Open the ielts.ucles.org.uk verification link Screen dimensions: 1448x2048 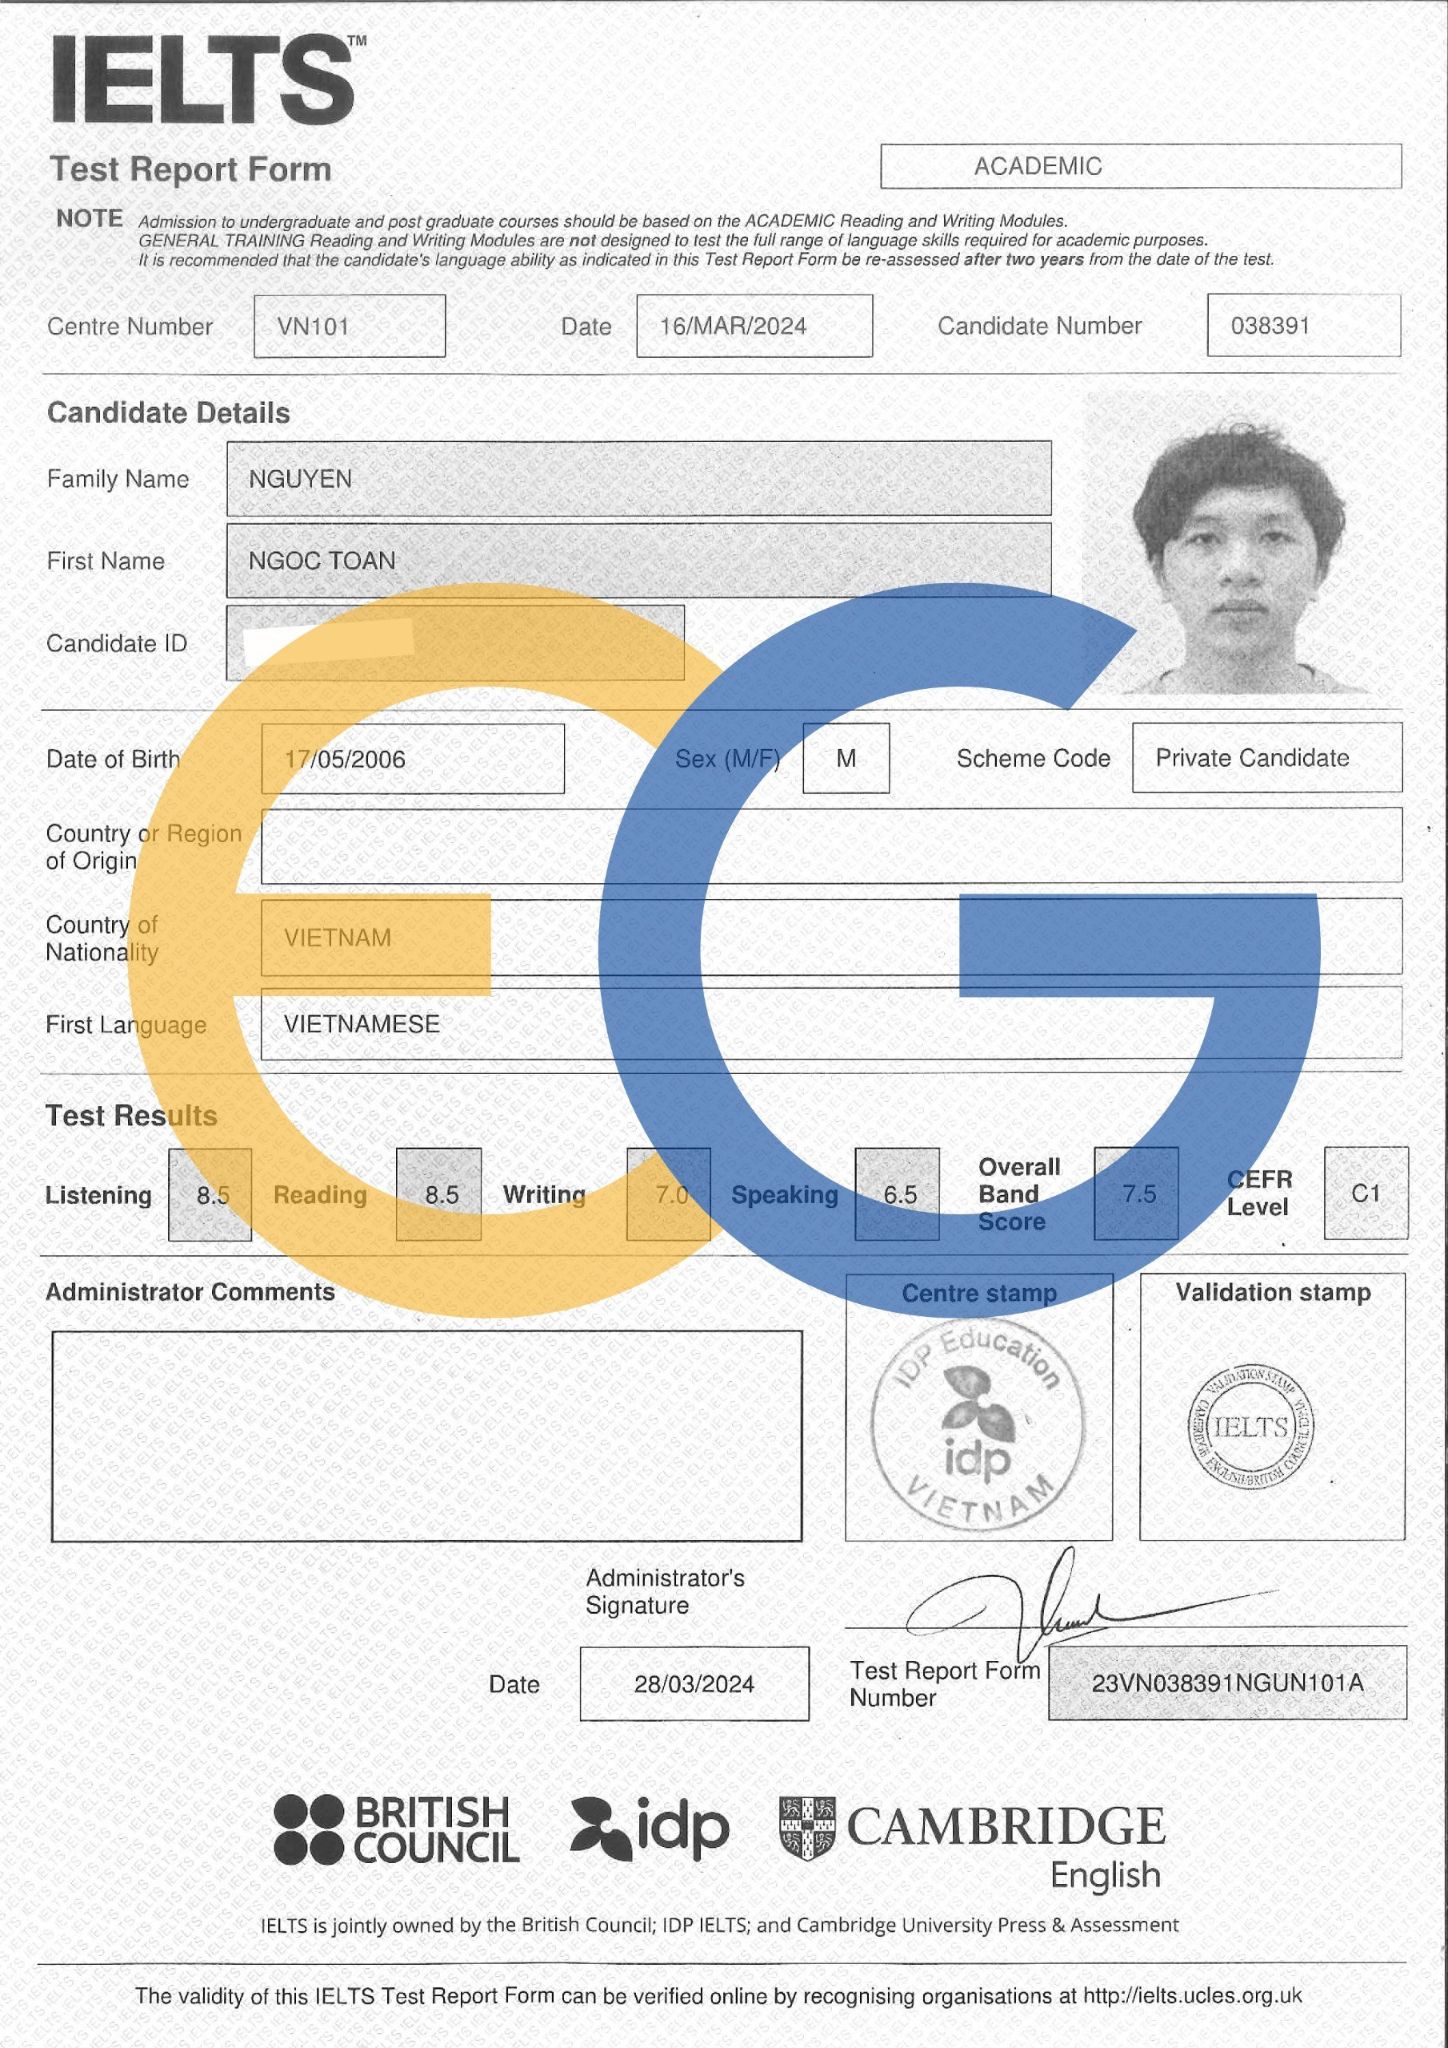pos(1192,1996)
